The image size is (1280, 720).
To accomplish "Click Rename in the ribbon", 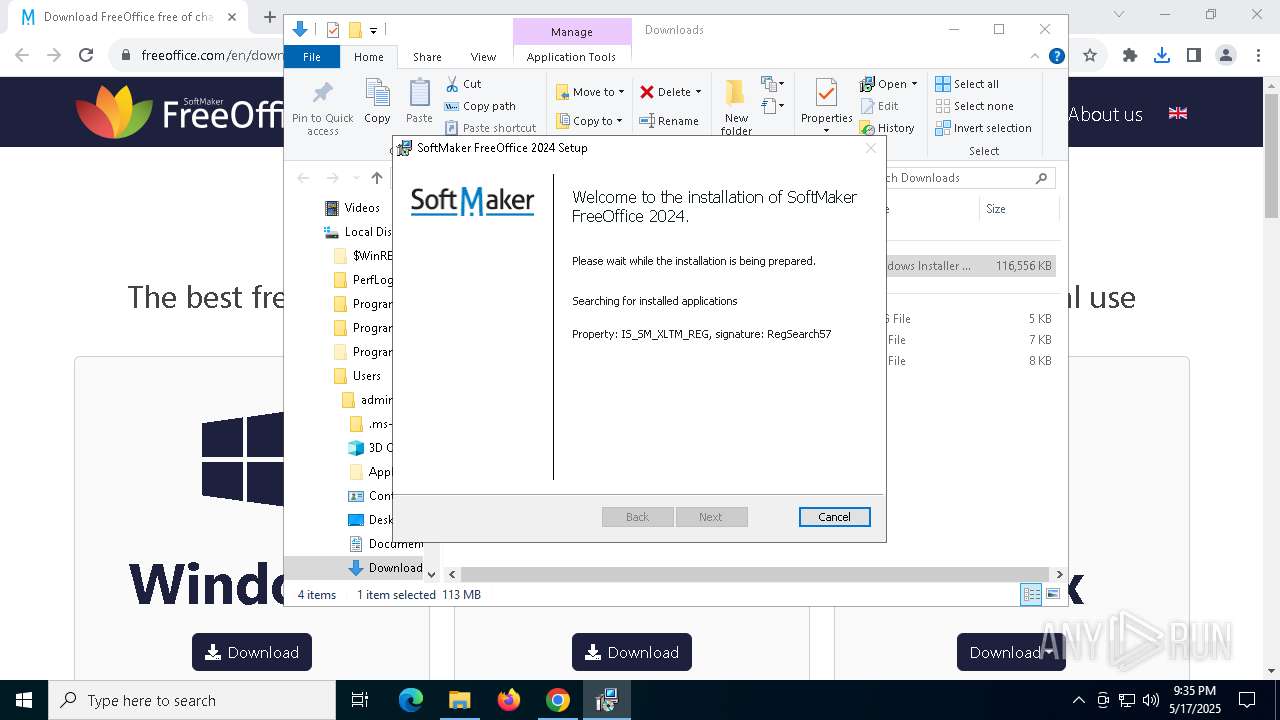I will click(x=669, y=121).
